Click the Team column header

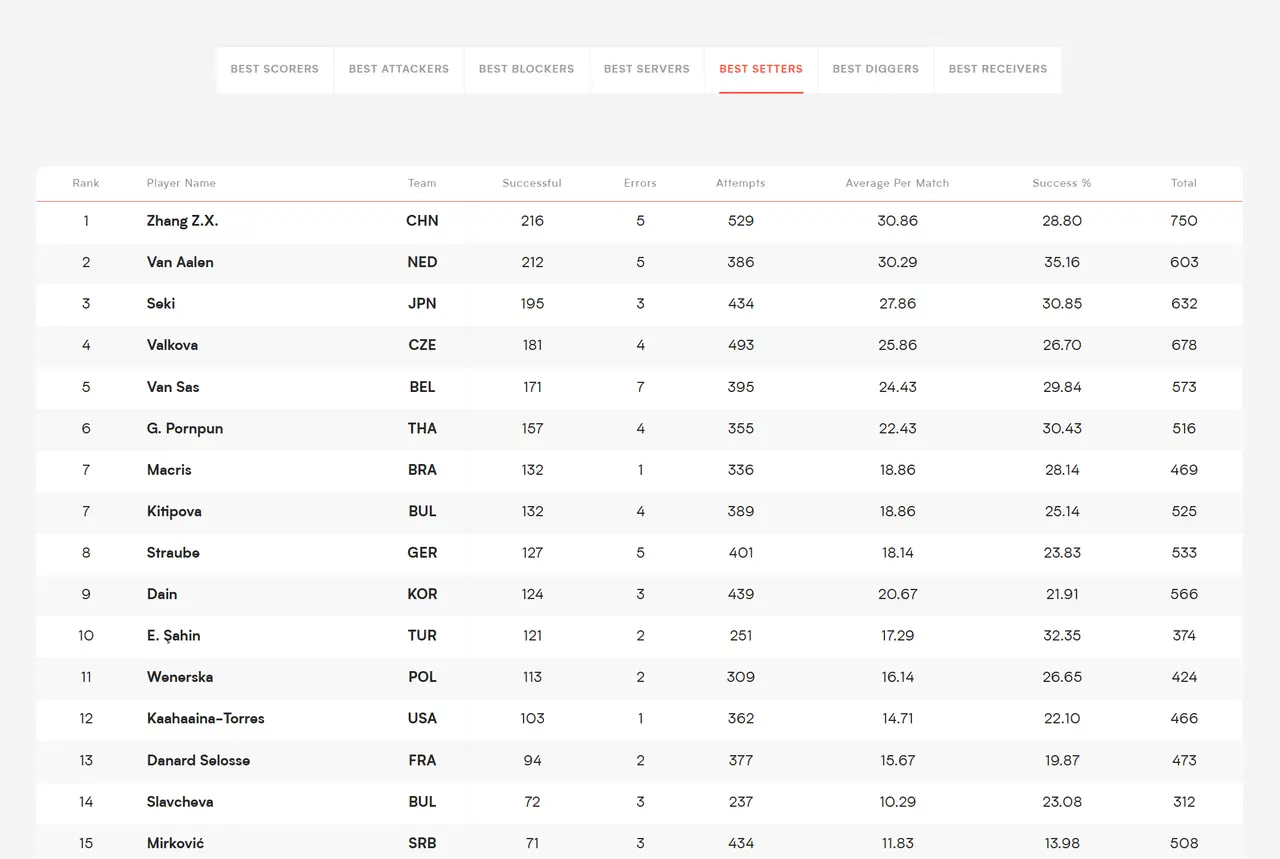422,183
